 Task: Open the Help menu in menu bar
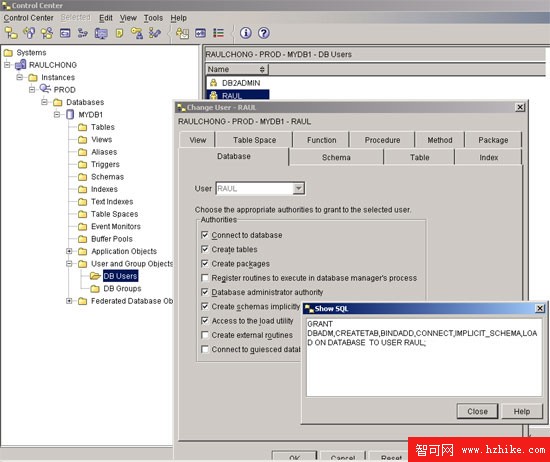tap(179, 18)
